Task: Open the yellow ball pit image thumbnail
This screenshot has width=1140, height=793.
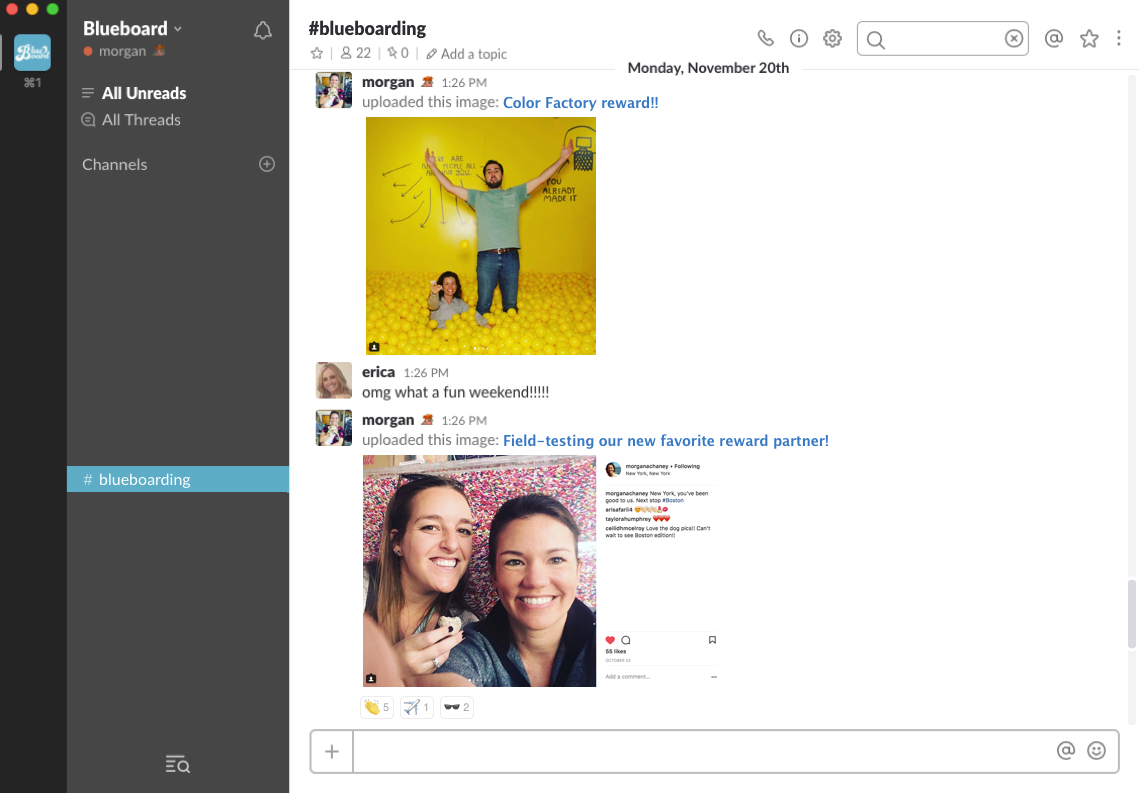Action: click(x=481, y=236)
